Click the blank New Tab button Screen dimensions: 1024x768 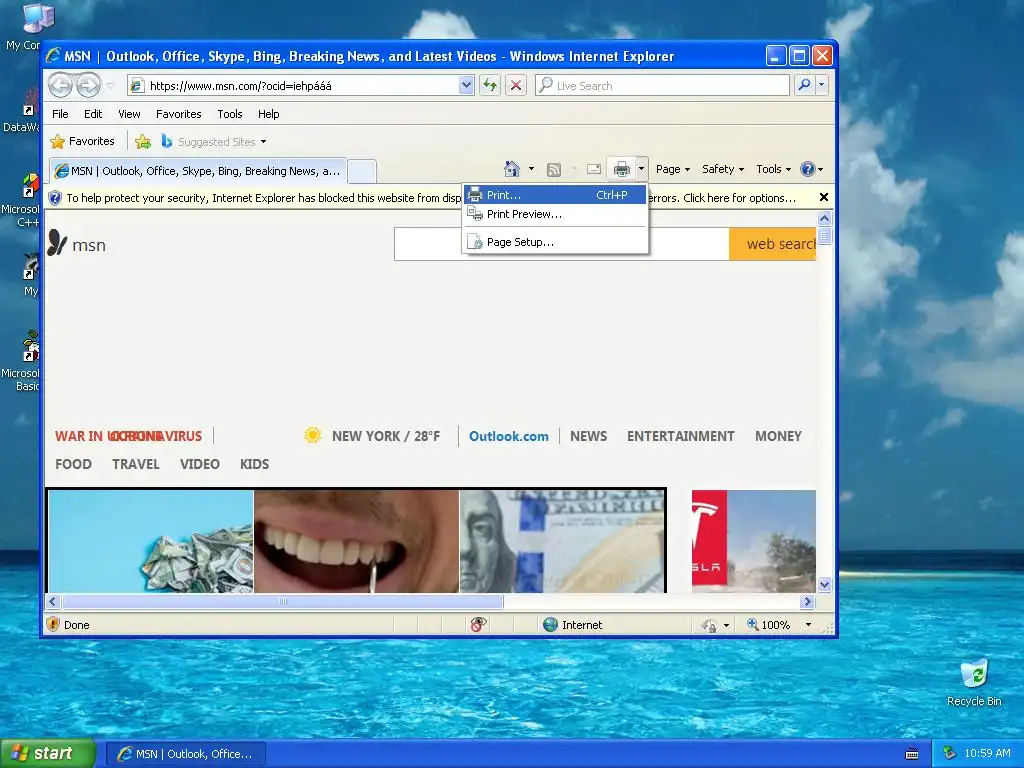pos(361,171)
